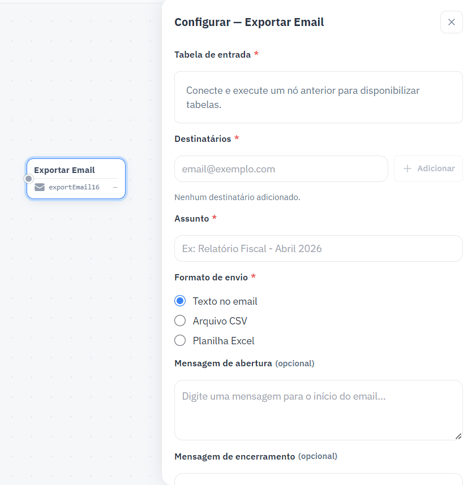
Task: Click the Adicionar recipient button
Action: 428,169
